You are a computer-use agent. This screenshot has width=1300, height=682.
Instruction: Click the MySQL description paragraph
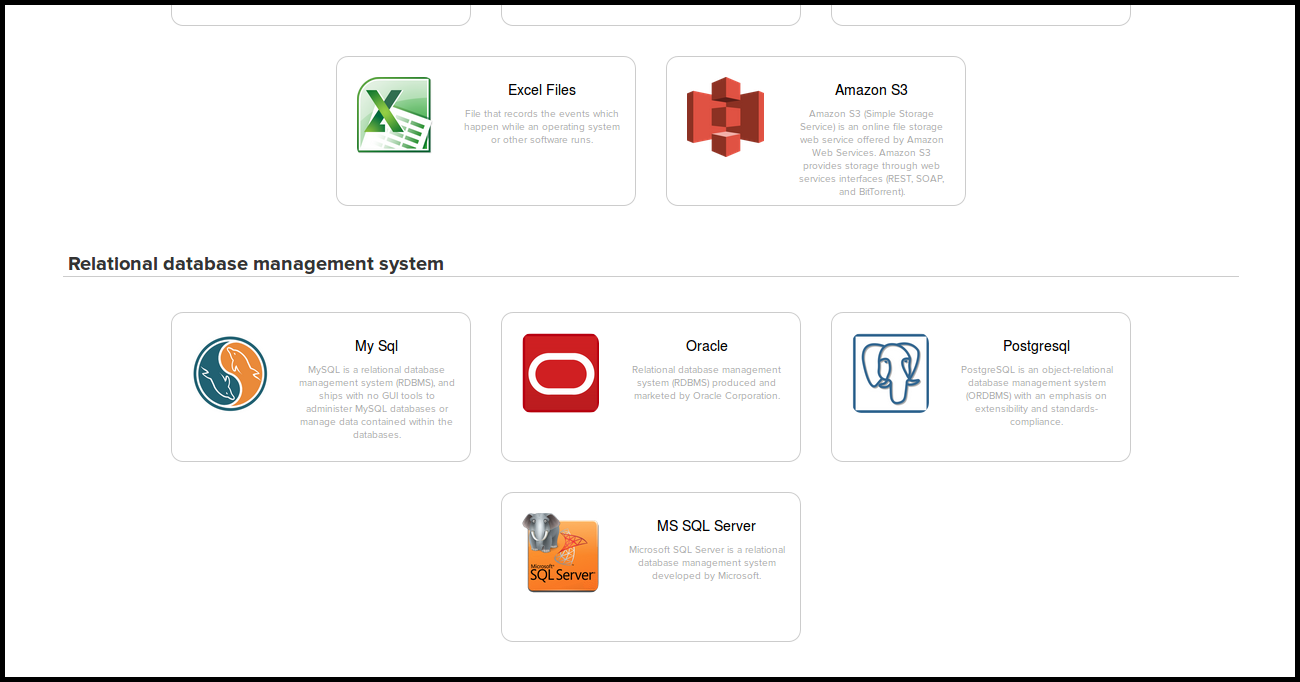click(377, 402)
